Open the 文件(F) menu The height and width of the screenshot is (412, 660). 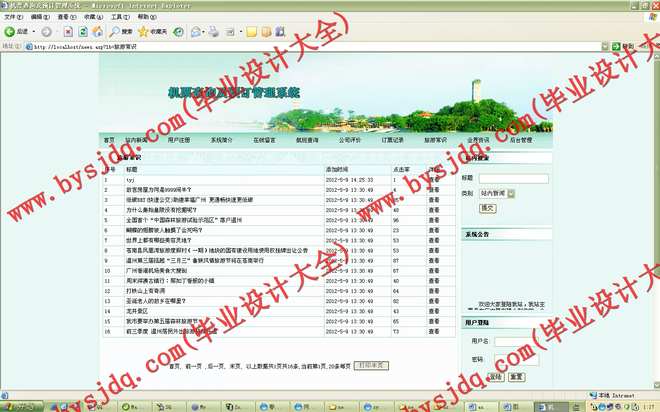(11, 17)
